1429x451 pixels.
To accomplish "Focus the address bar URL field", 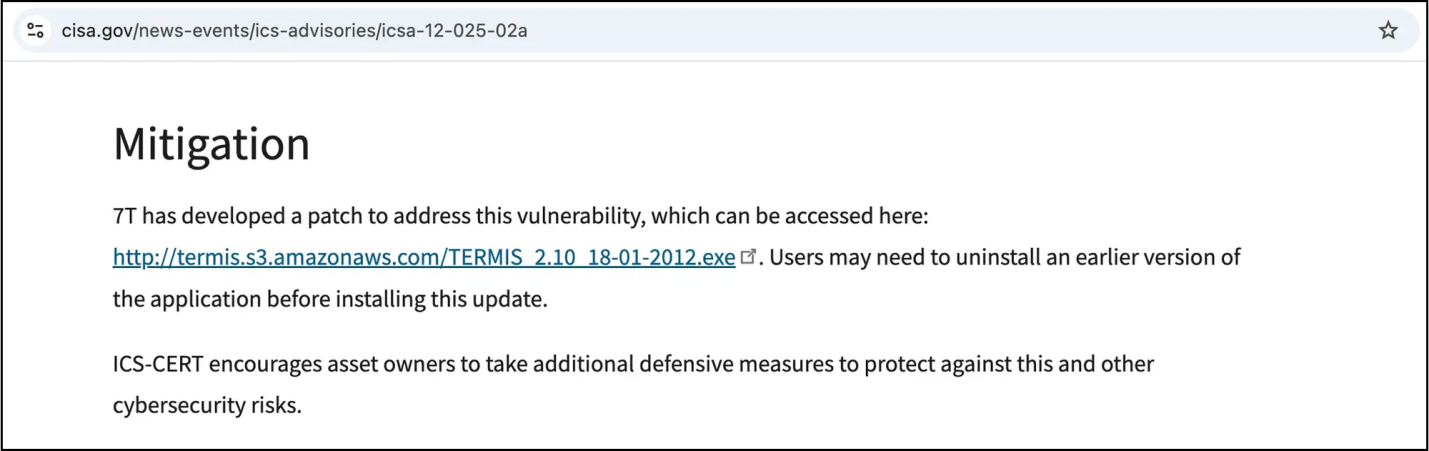I will (700, 31).
